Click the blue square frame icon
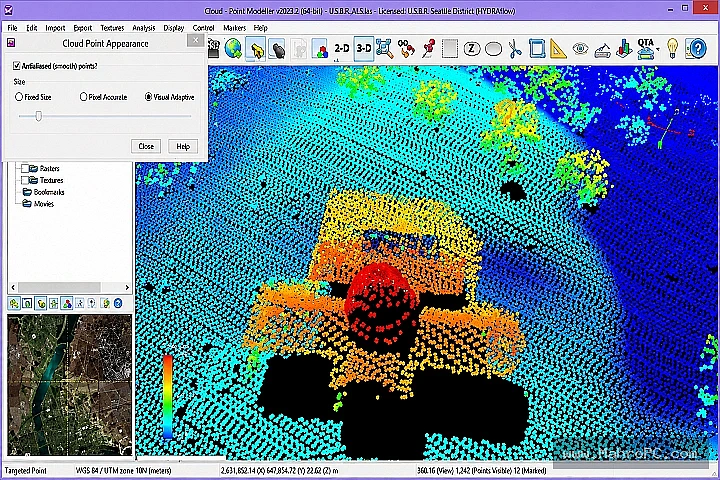The image size is (720, 480). pyautogui.click(x=536, y=49)
